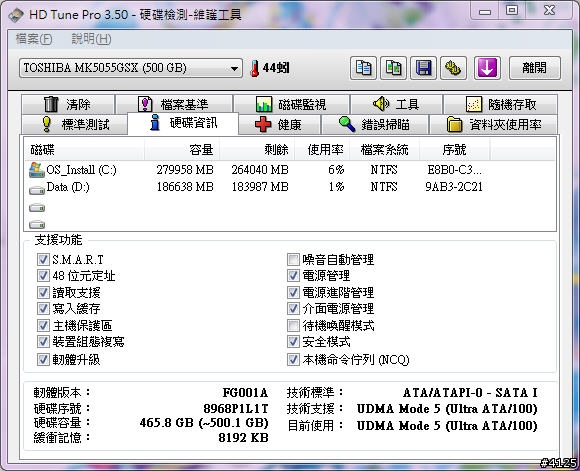Image resolution: width=580 pixels, height=471 pixels.
Task: Switch to the 工具 tab
Action: [397, 104]
